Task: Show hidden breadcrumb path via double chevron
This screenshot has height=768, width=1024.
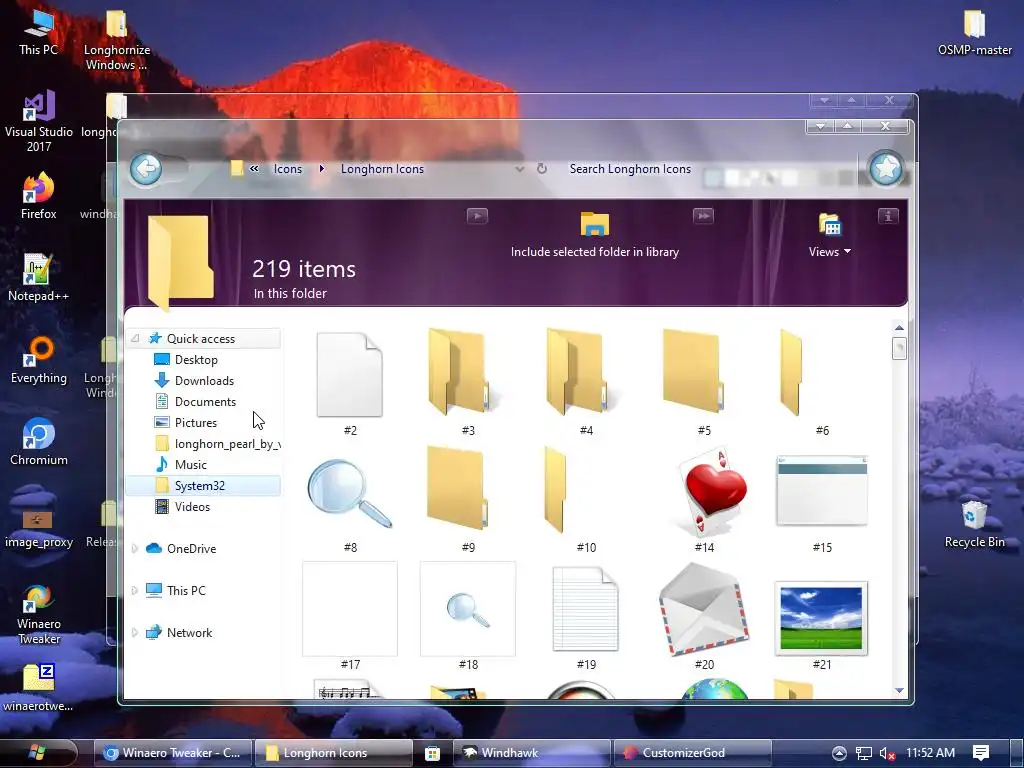Action: pos(254,168)
